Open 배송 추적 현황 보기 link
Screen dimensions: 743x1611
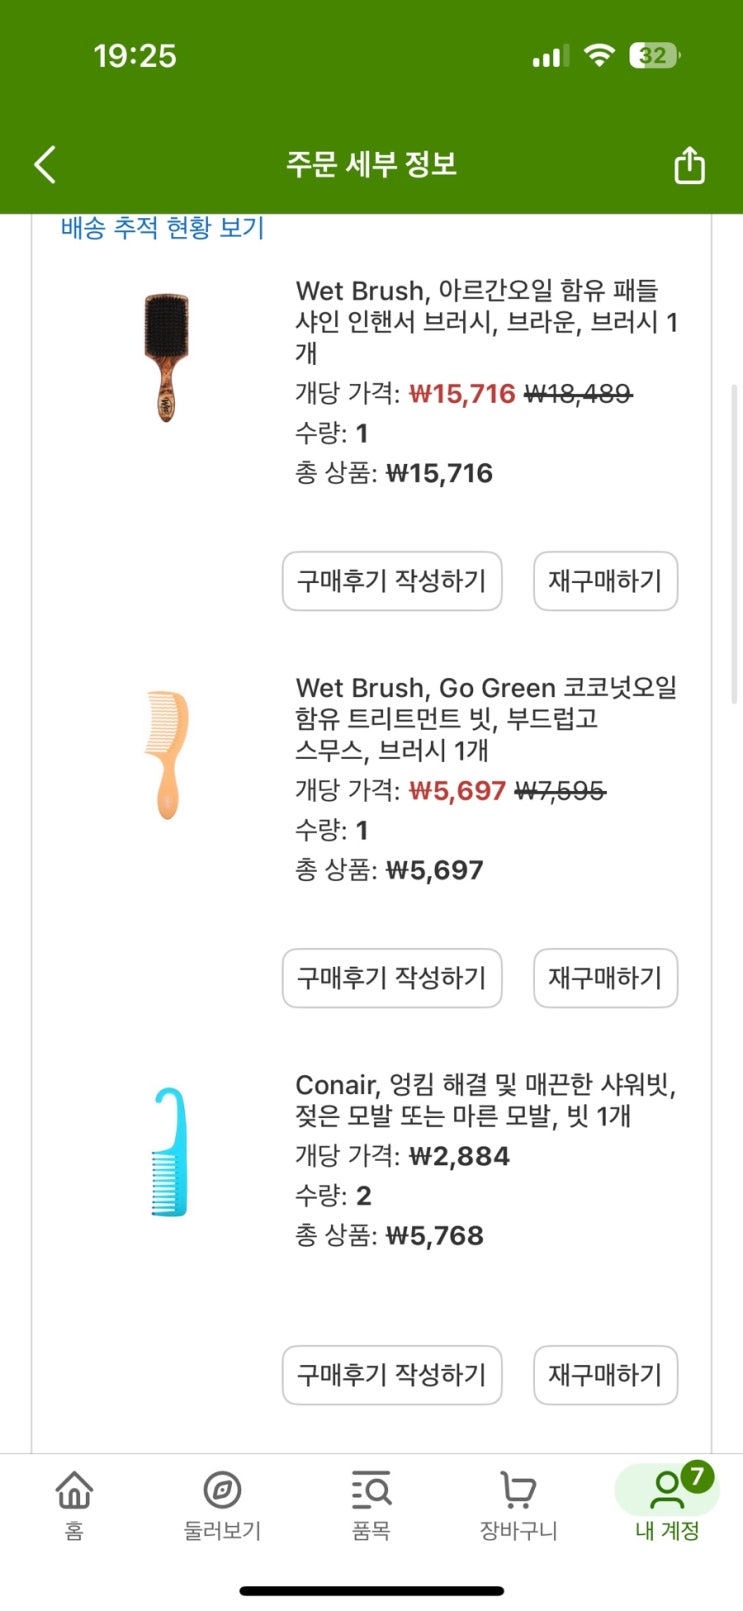pyautogui.click(x=162, y=228)
